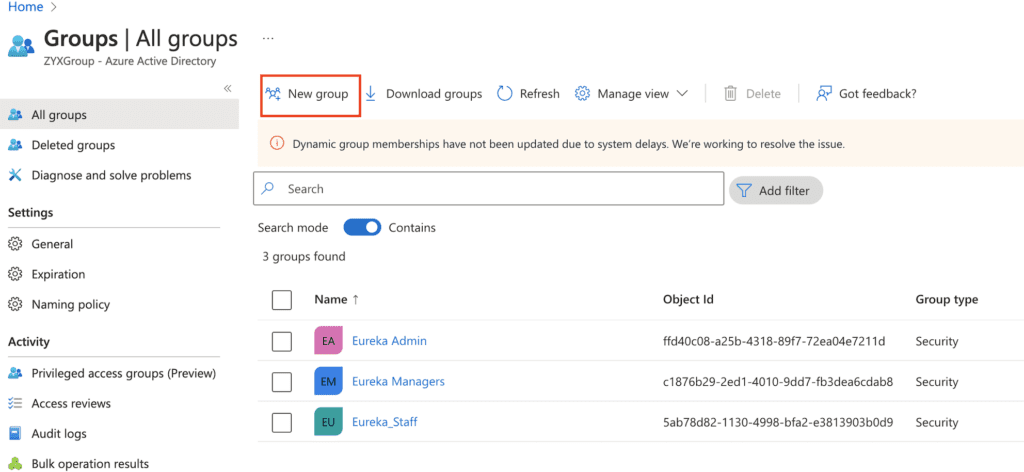Go to Home breadcrumb link

pos(25,7)
